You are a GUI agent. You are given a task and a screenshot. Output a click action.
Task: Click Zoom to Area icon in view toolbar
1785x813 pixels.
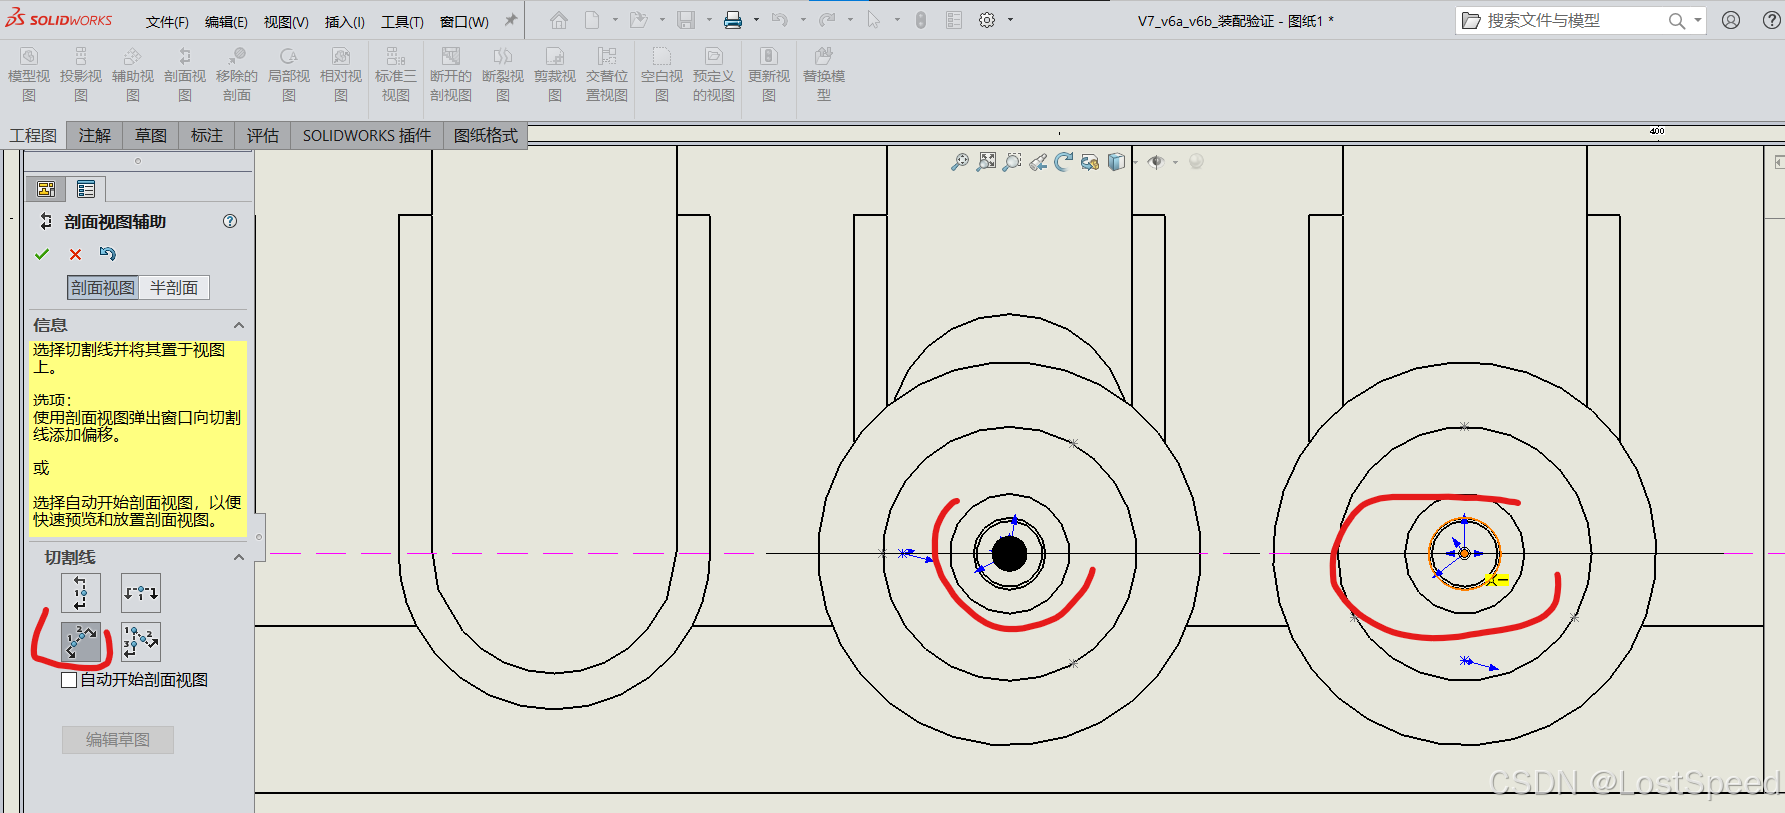click(x=1012, y=162)
